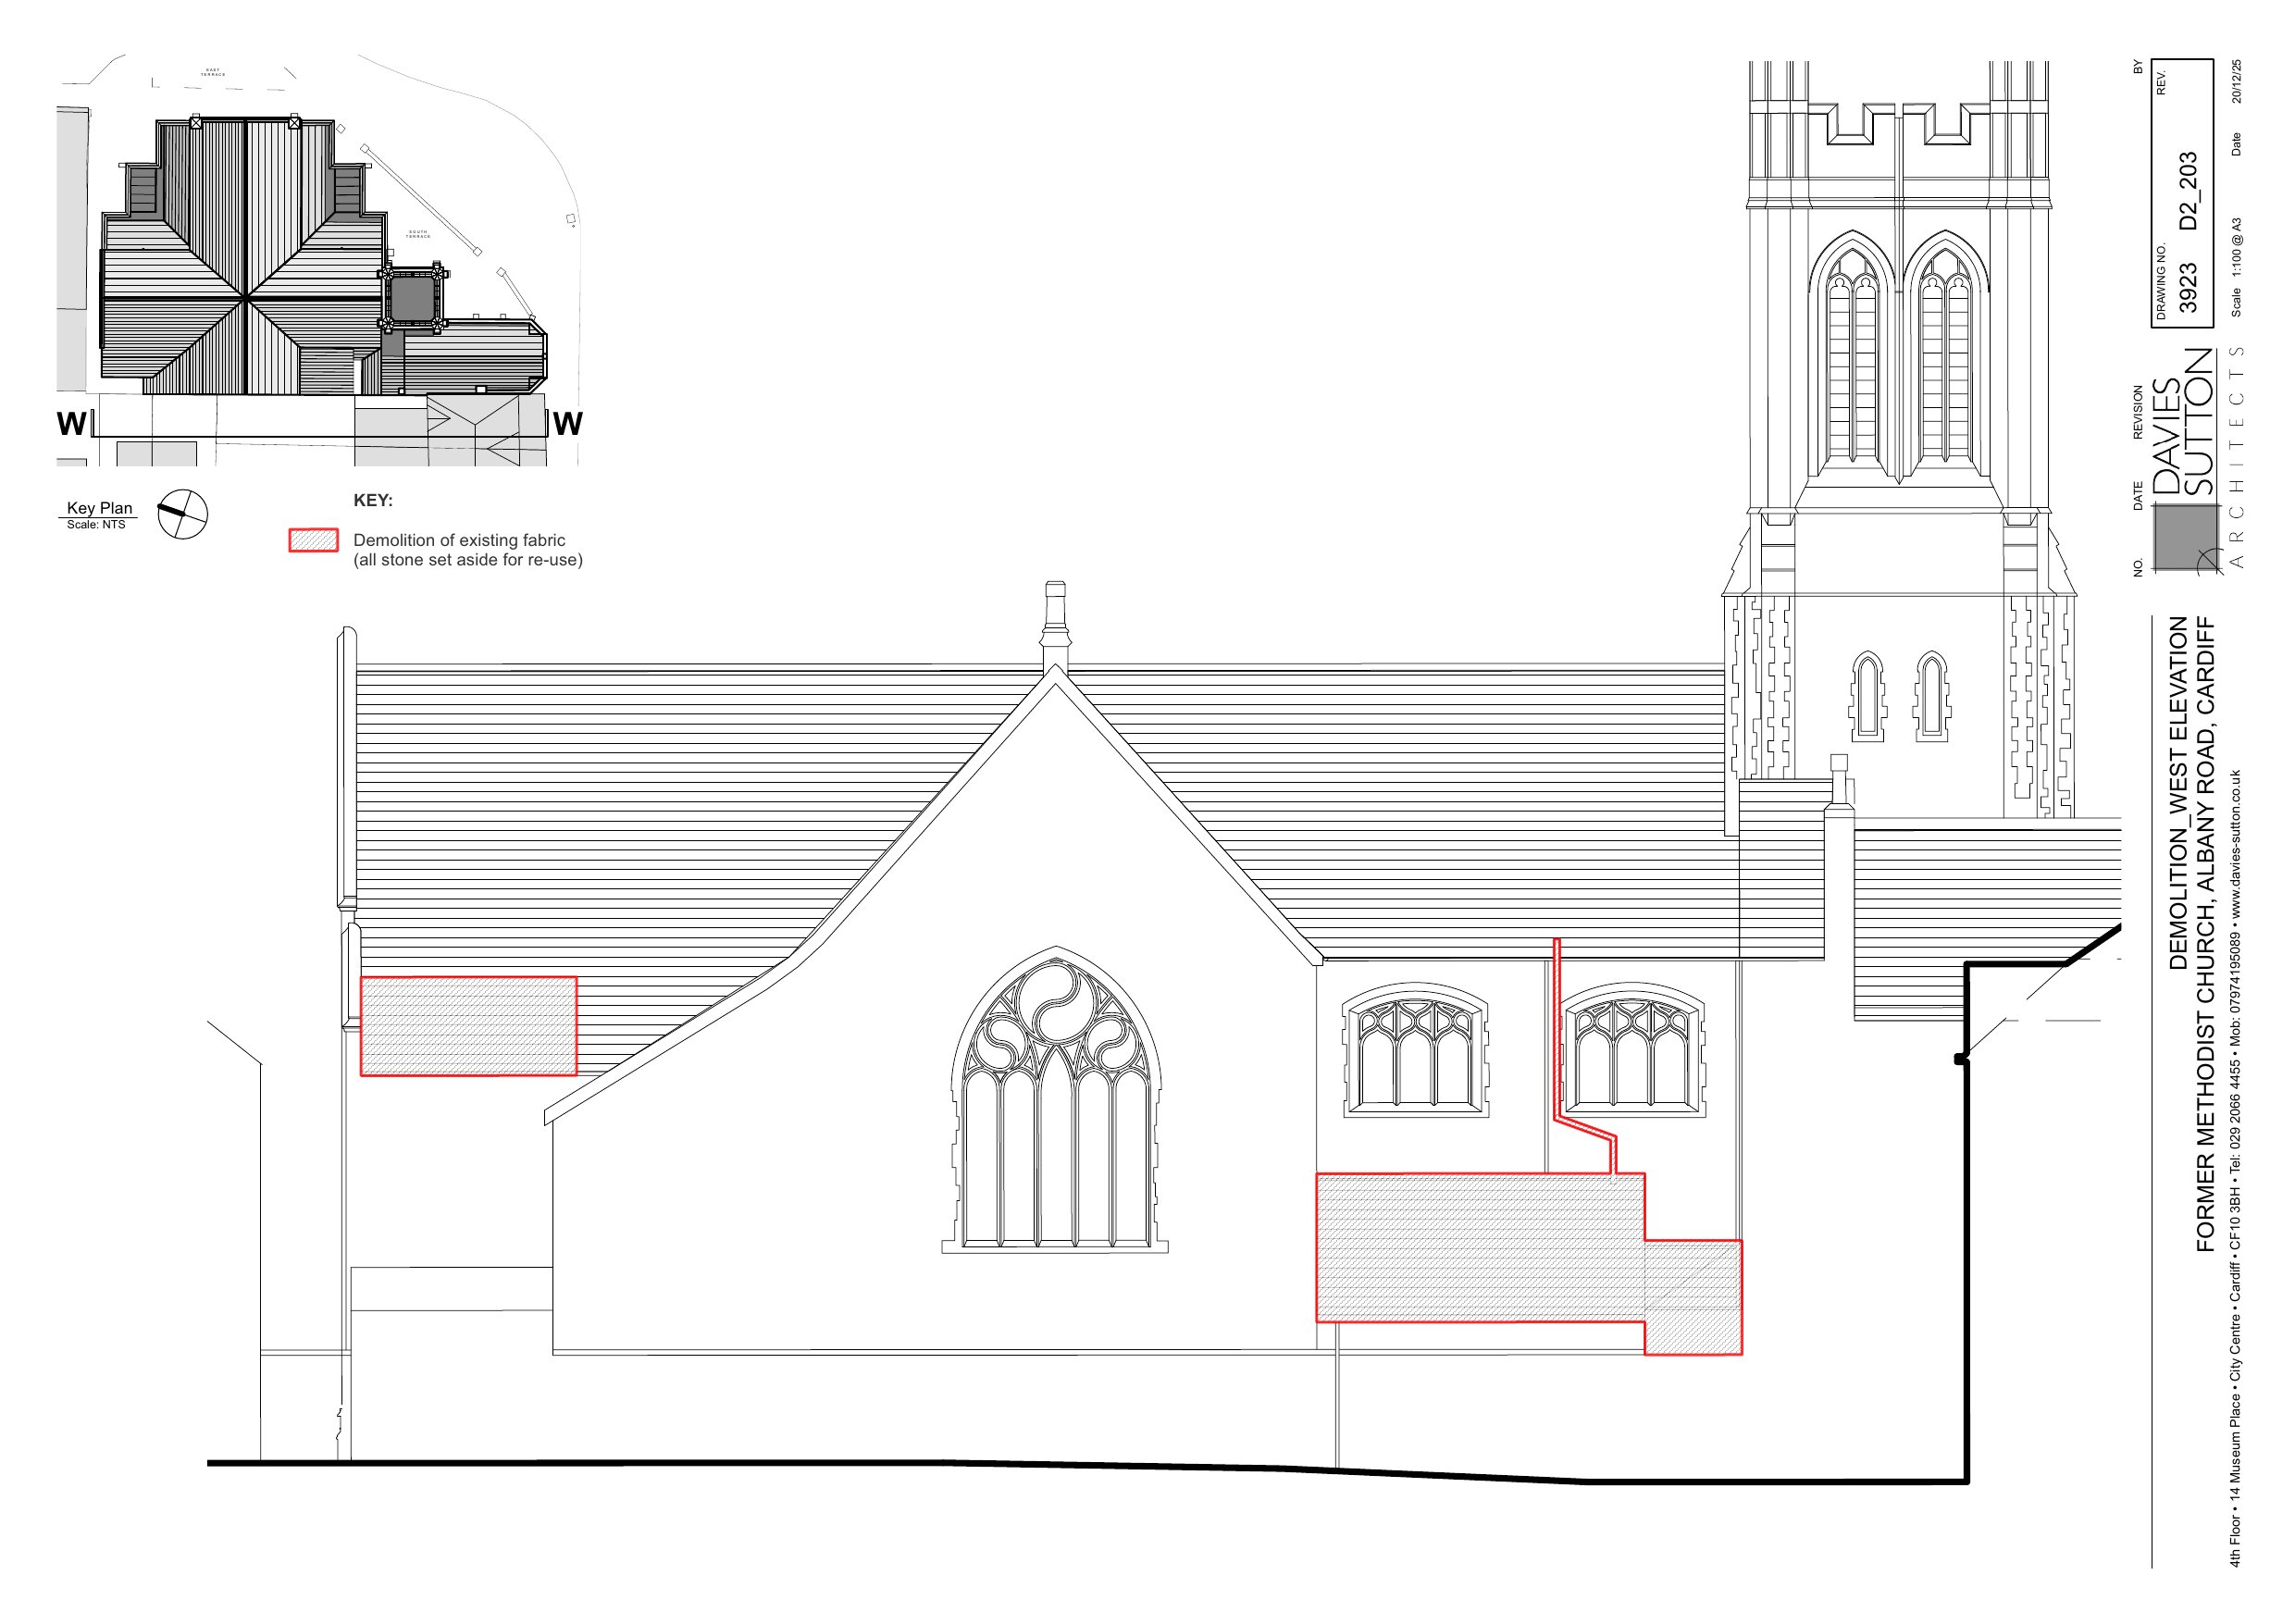Click the drawing number D2_203
This screenshot has height=1624, width=2295.
click(x=2188, y=190)
